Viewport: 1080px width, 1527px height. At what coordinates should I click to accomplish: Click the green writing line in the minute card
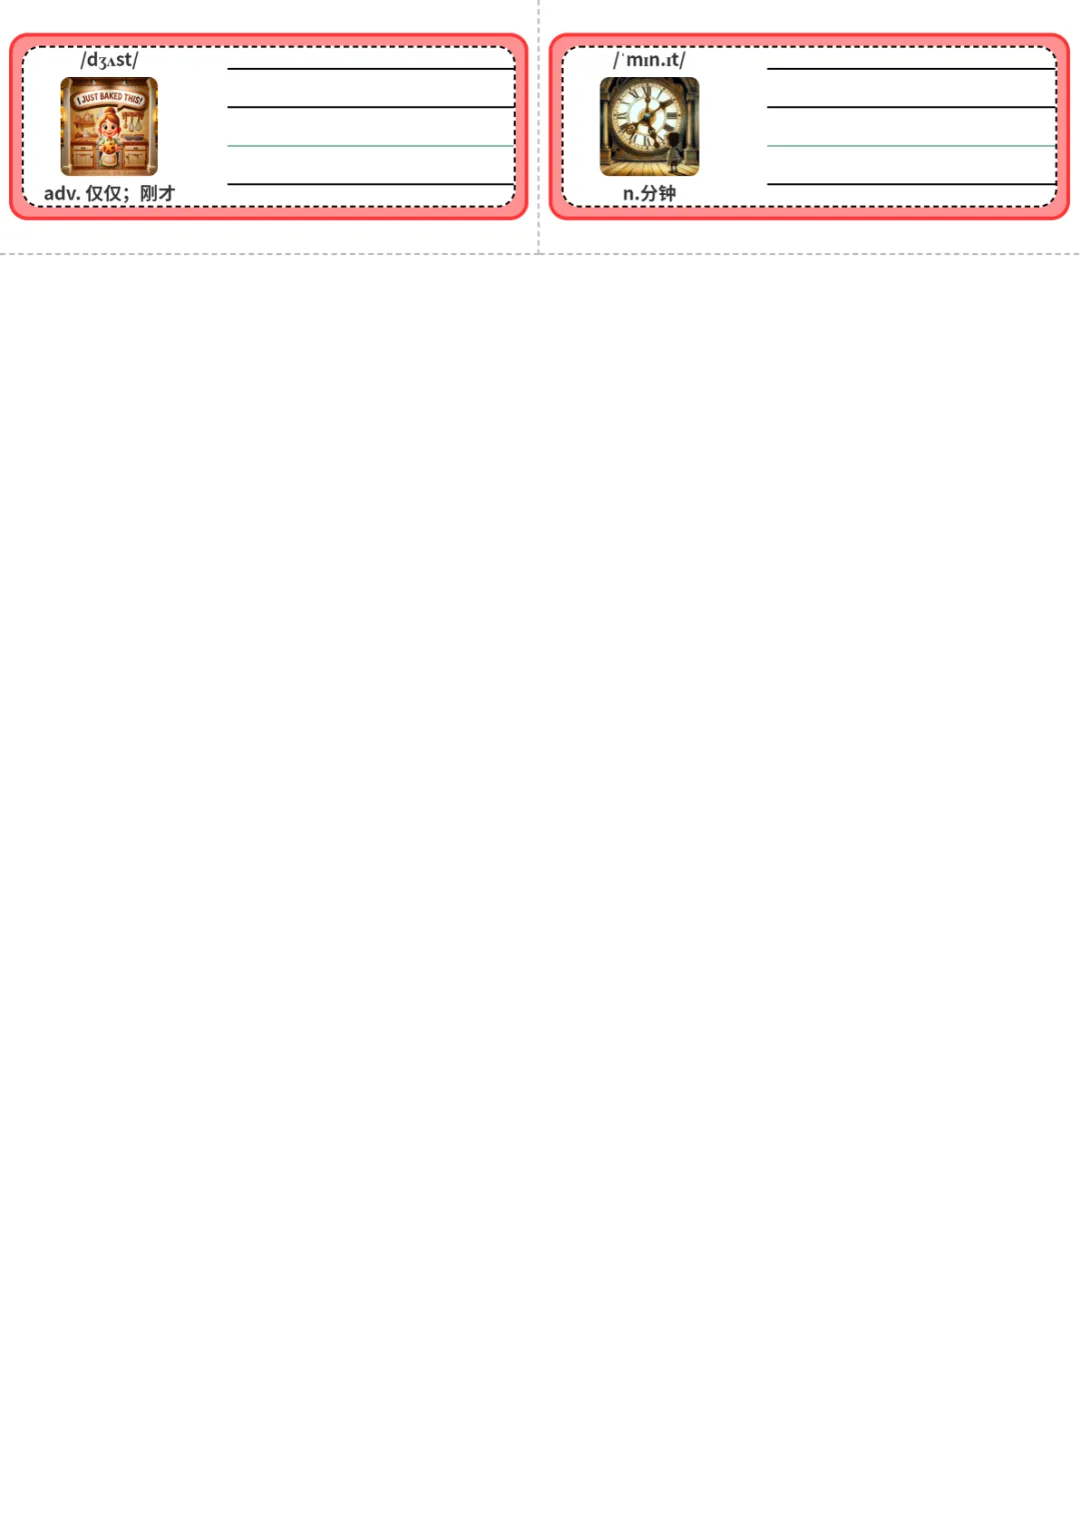tap(911, 146)
